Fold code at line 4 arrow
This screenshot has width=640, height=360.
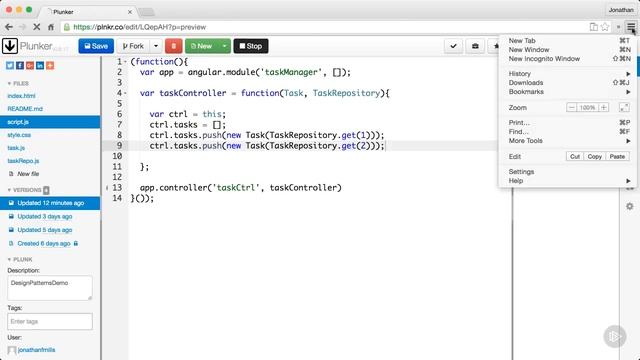[x=125, y=93]
